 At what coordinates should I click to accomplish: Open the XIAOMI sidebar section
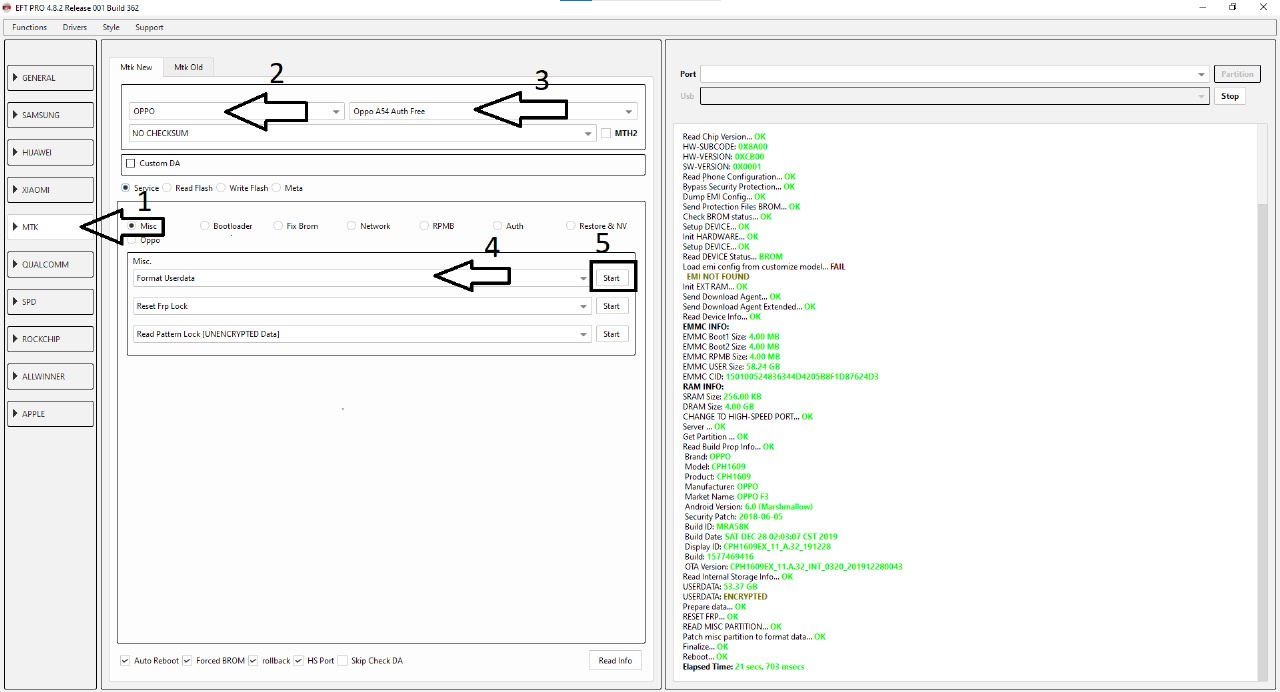[x=51, y=190]
